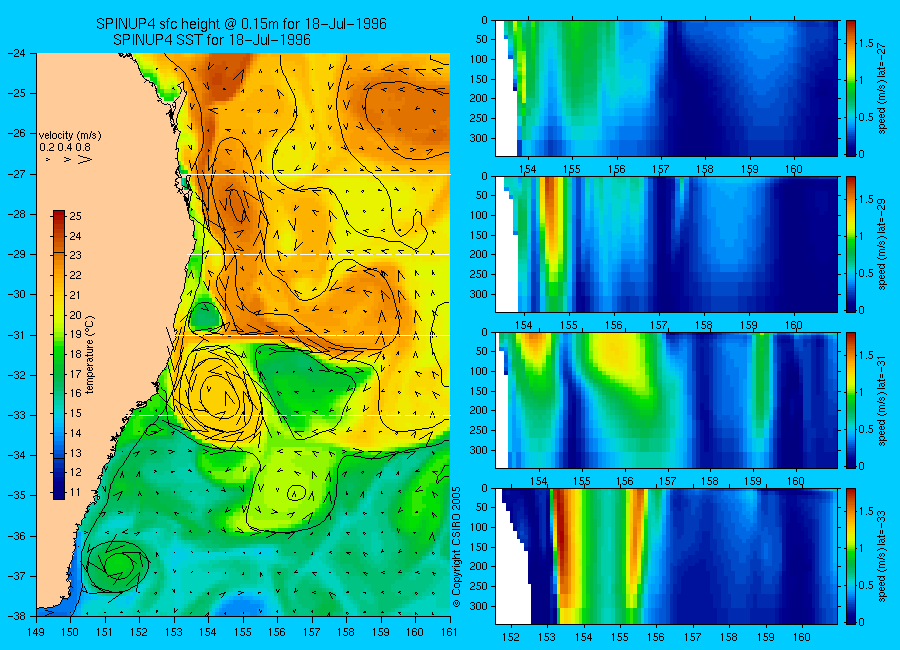Click the '25' tick on the temperature colorbar
Viewport: 900px width, 650px height.
tap(76, 216)
